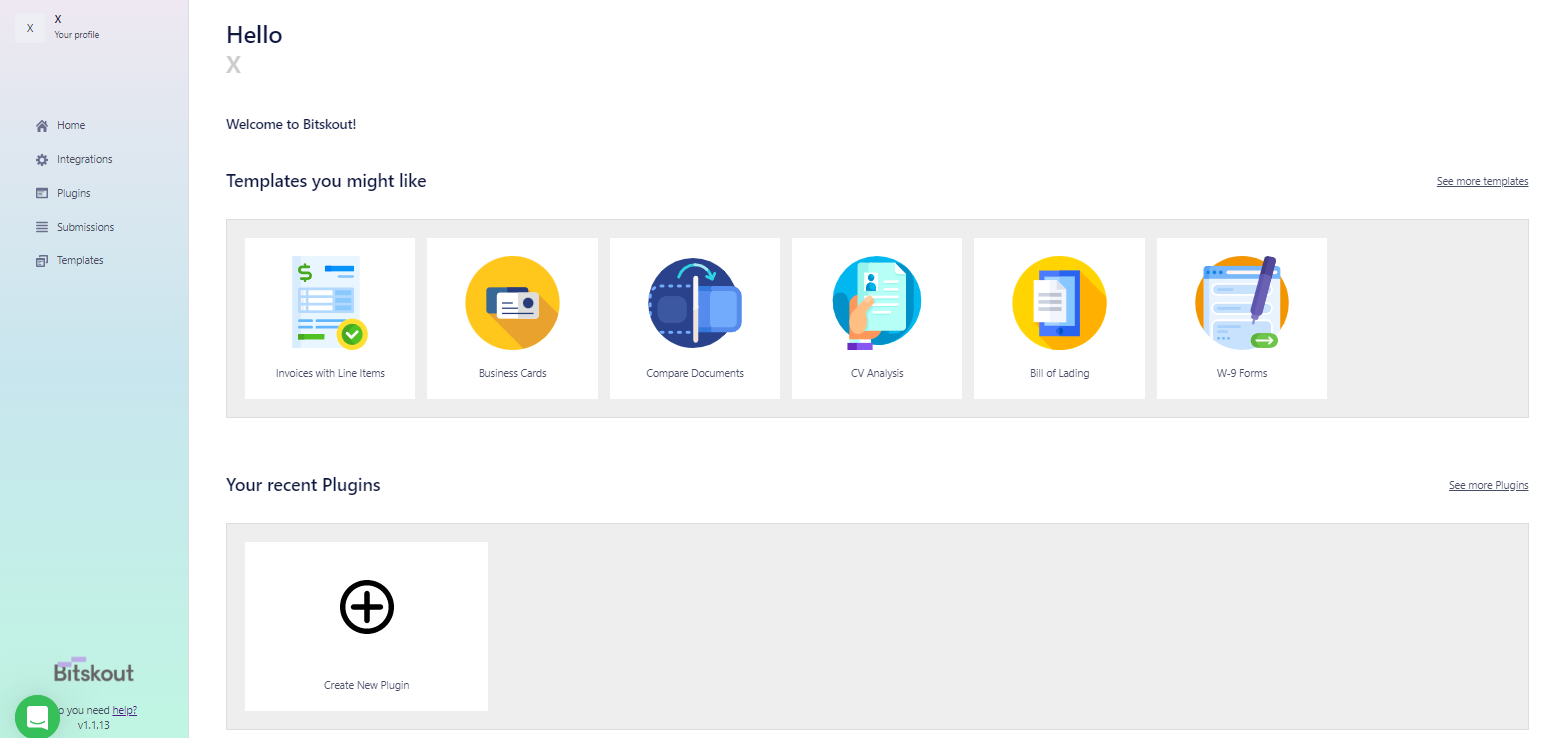Click the Compare Documents illustration
Image resolution: width=1551 pixels, height=738 pixels.
click(x=695, y=303)
